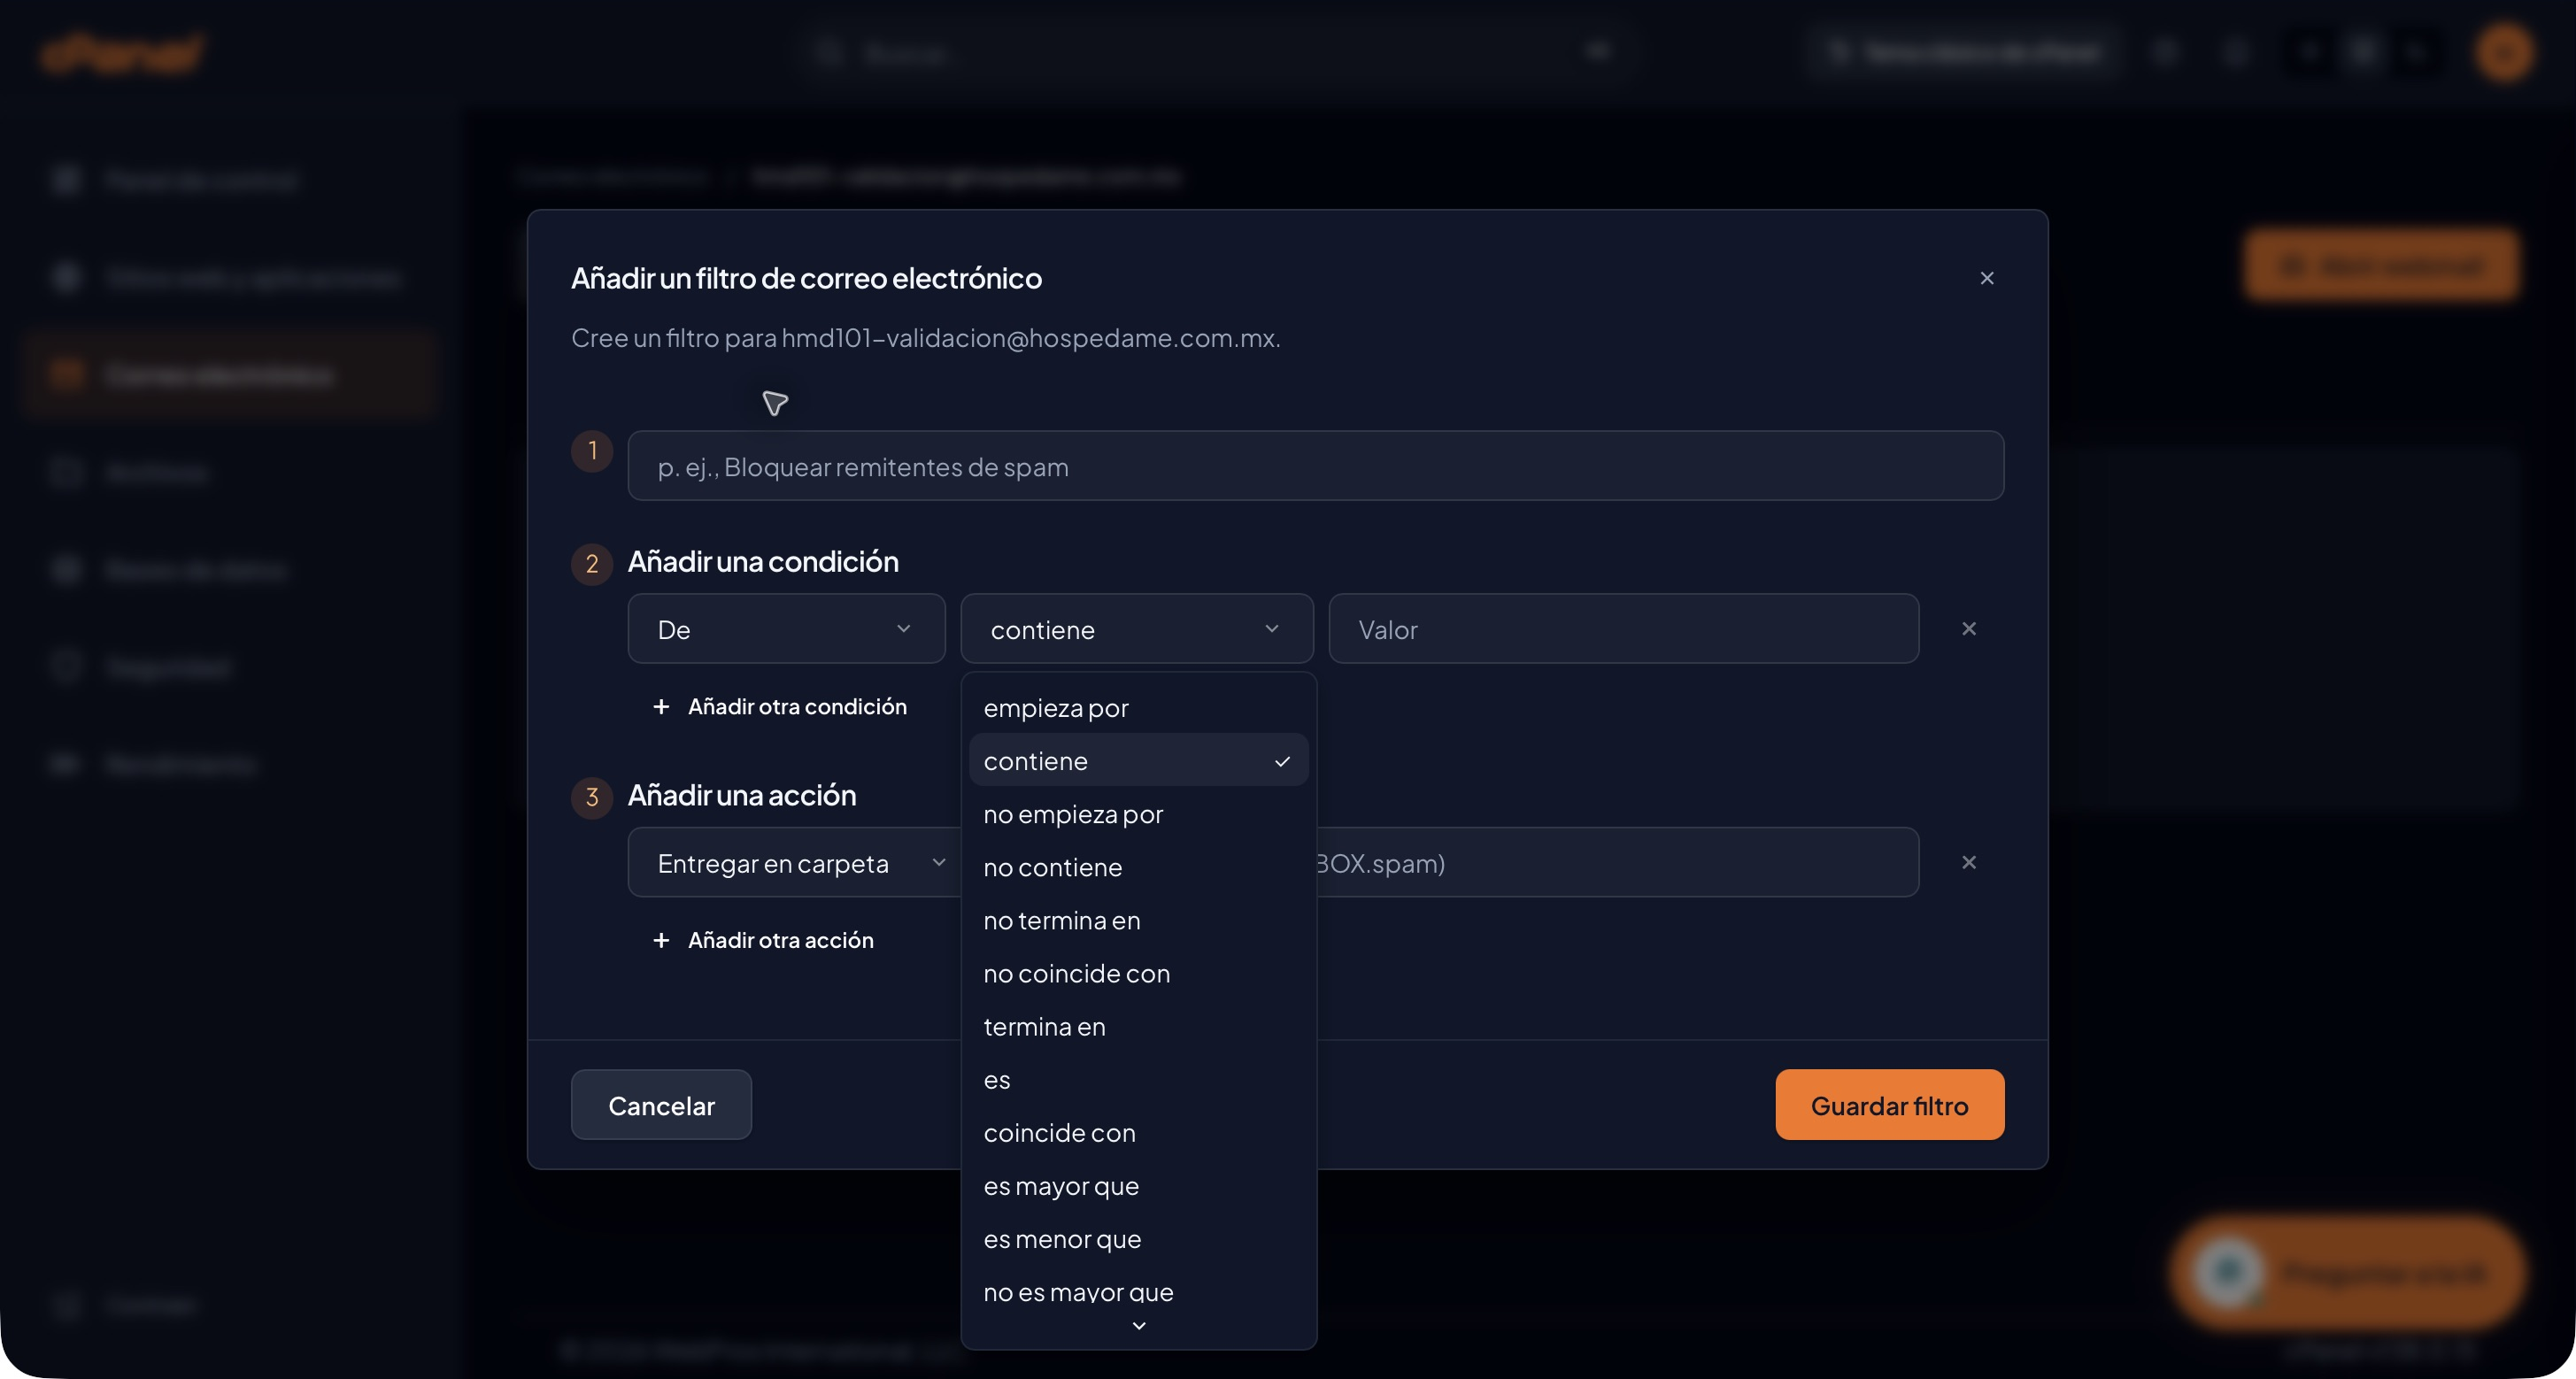Pick 'no coincide con' option
2576x1379 pixels.
[1138, 973]
